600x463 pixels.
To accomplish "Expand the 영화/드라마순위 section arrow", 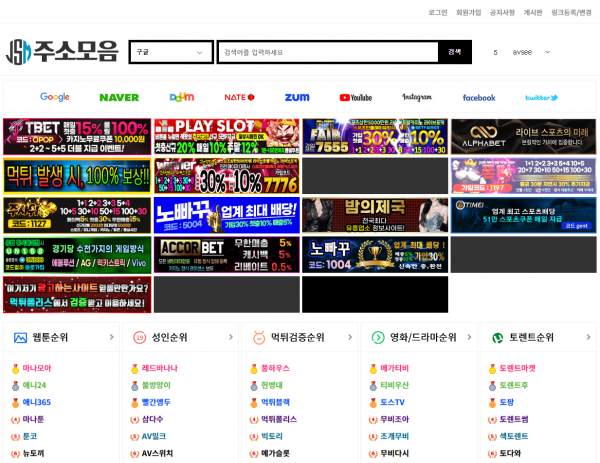I will (469, 337).
